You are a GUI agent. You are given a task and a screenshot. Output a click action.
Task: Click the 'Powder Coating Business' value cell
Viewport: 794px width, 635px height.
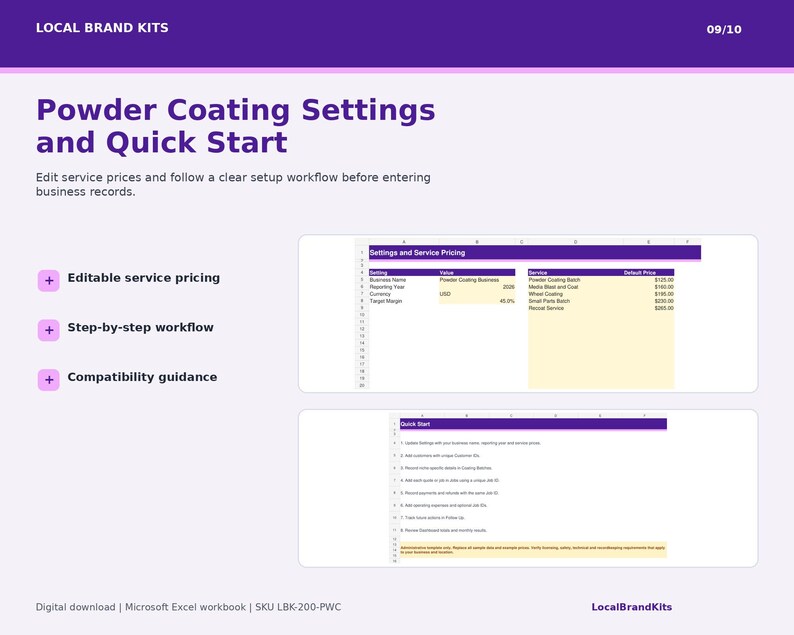(477, 280)
